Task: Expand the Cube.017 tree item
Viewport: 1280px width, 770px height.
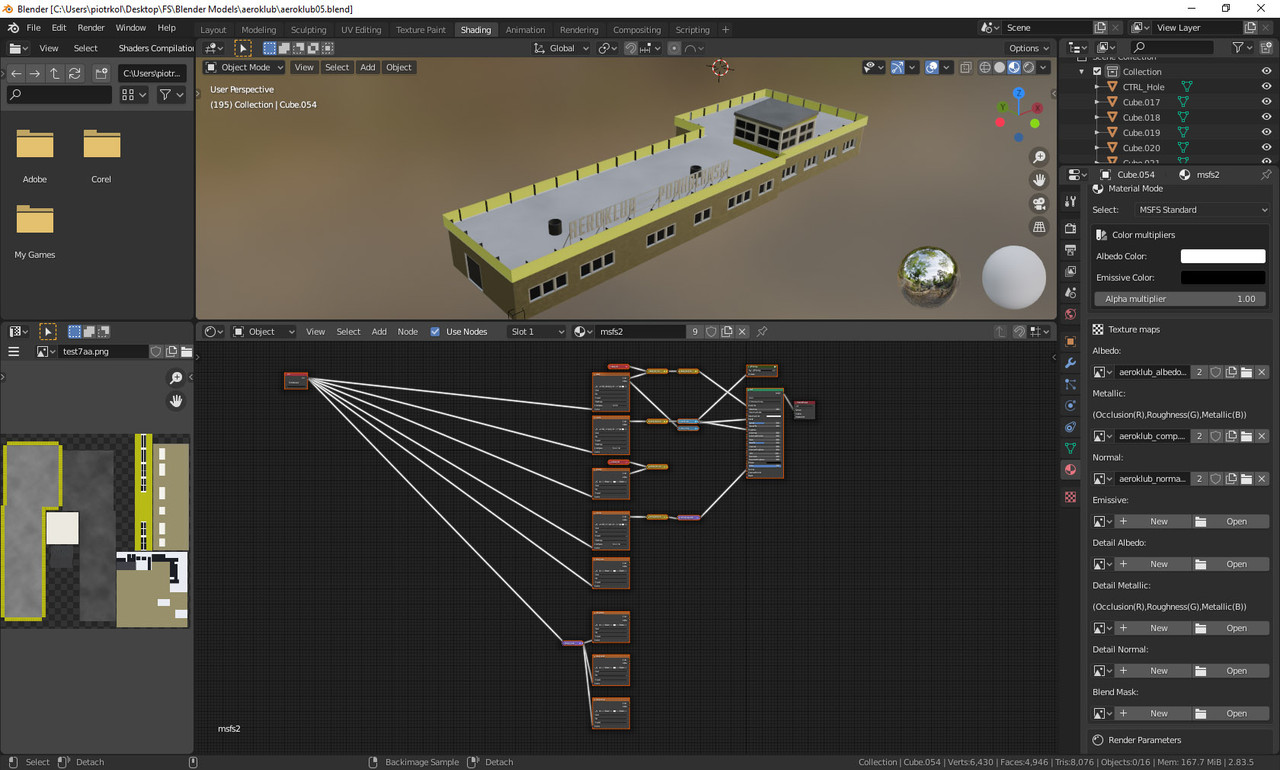Action: (1097, 102)
